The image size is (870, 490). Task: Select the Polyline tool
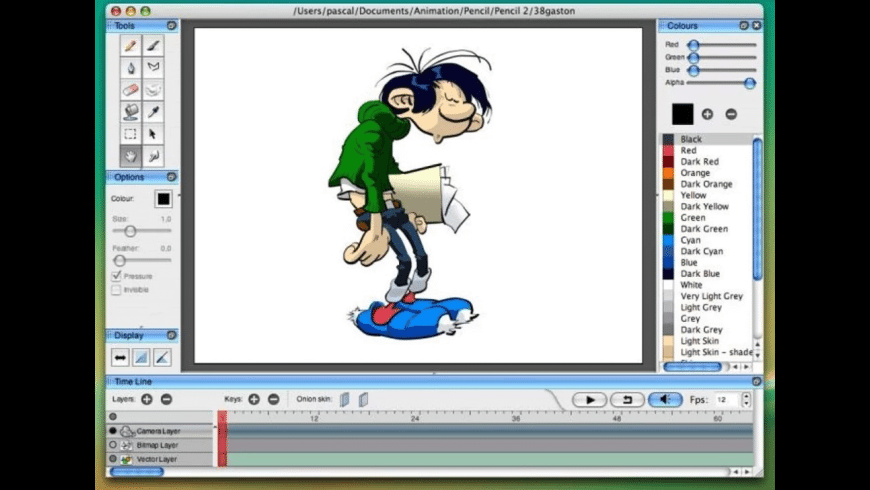click(x=154, y=68)
